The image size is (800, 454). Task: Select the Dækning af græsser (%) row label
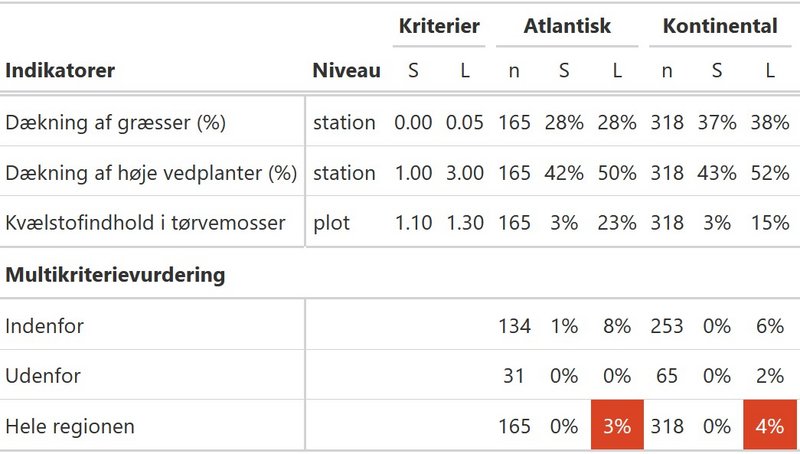coord(115,122)
